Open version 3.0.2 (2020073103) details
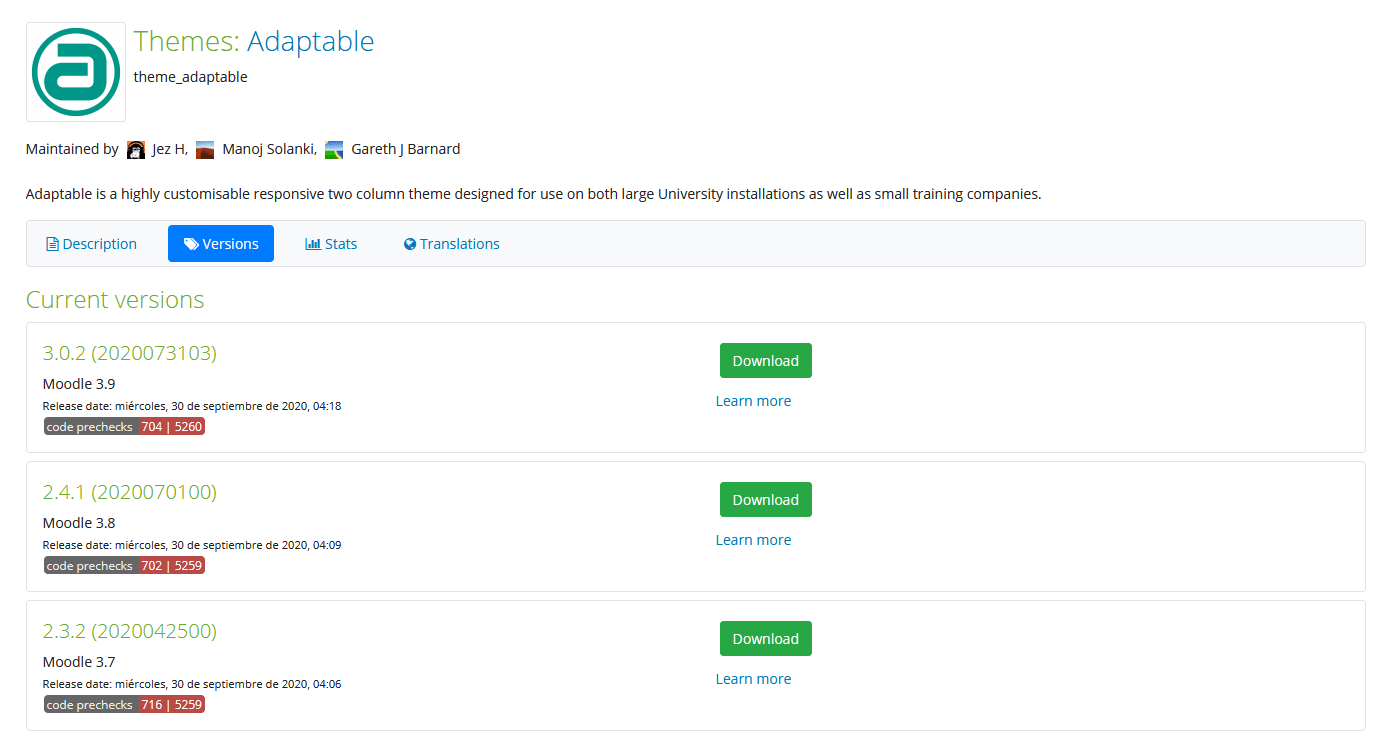Image resolution: width=1377 pixels, height=739 pixels. tap(130, 353)
